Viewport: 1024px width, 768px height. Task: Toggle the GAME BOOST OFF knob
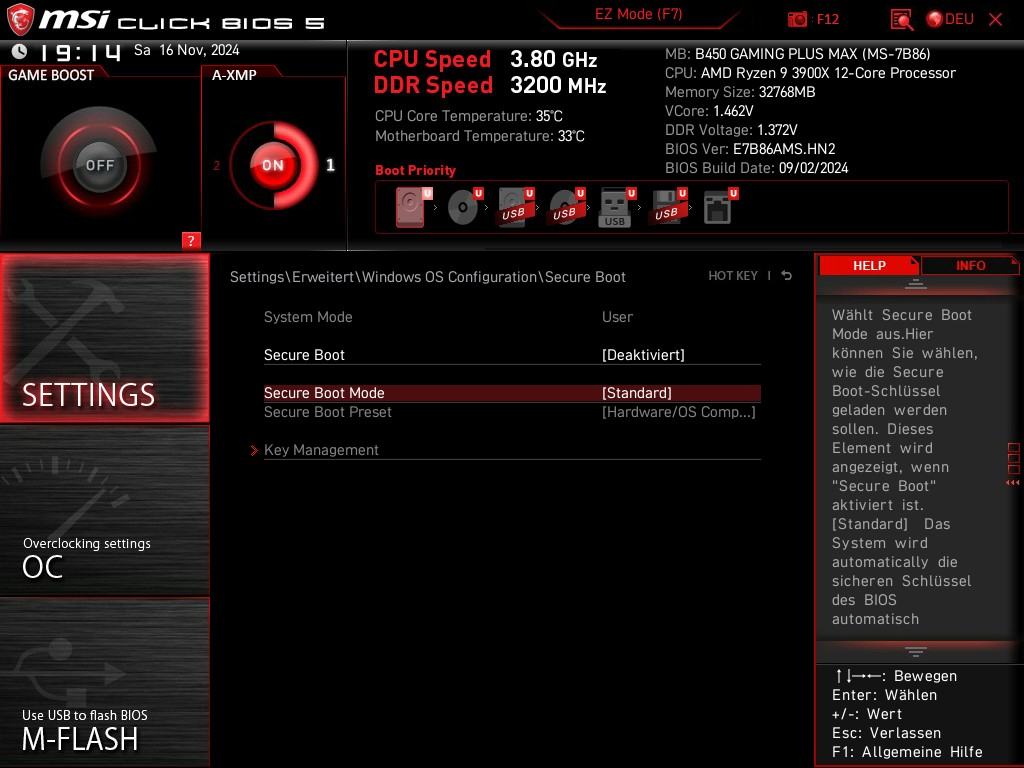(99, 165)
